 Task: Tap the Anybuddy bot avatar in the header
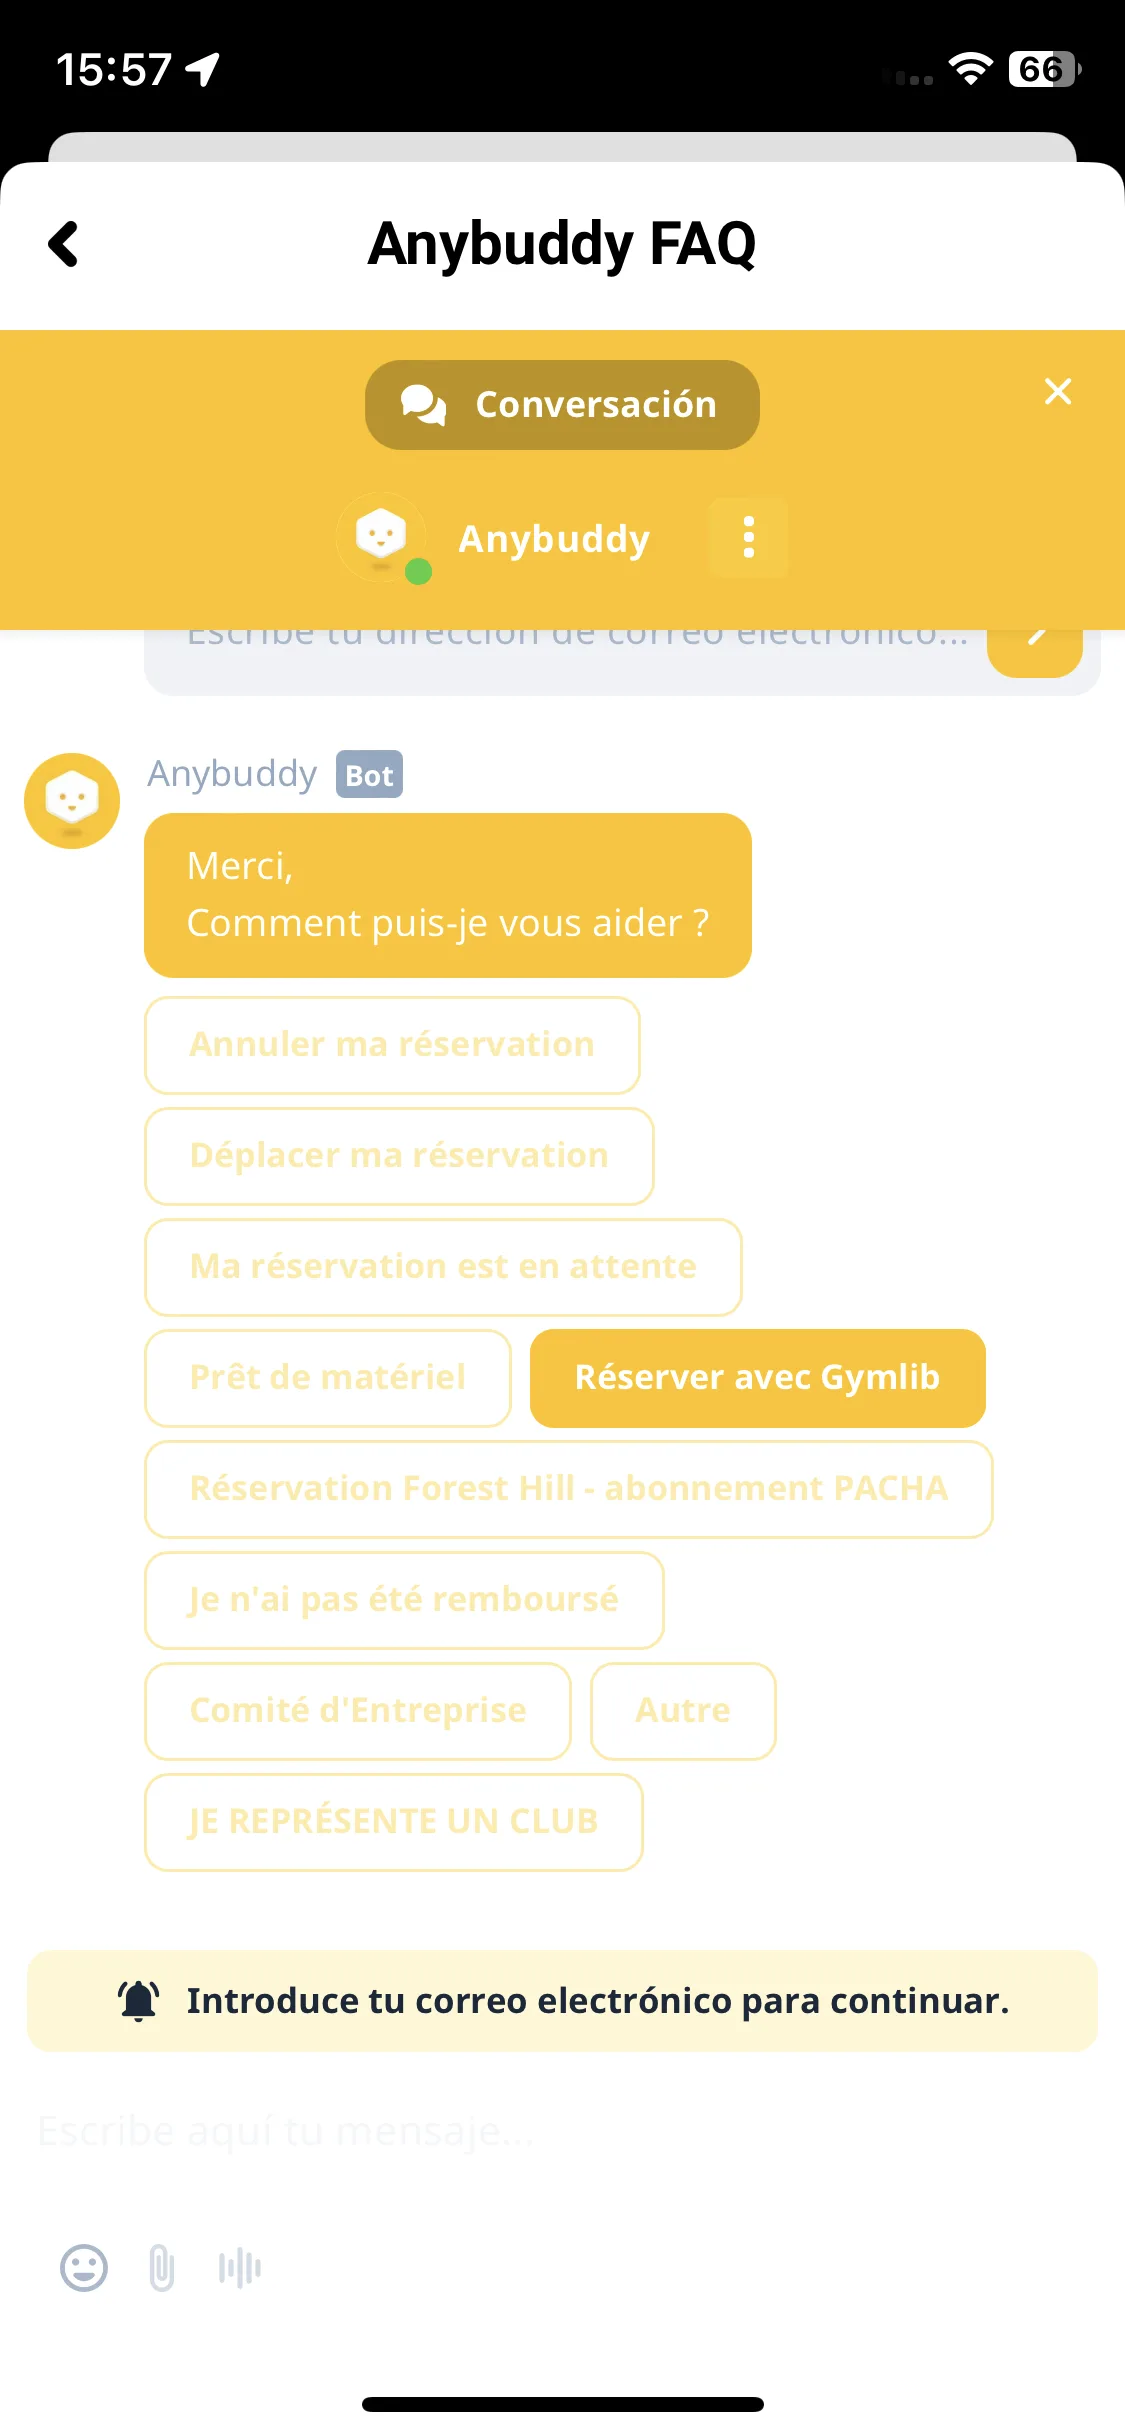click(383, 538)
